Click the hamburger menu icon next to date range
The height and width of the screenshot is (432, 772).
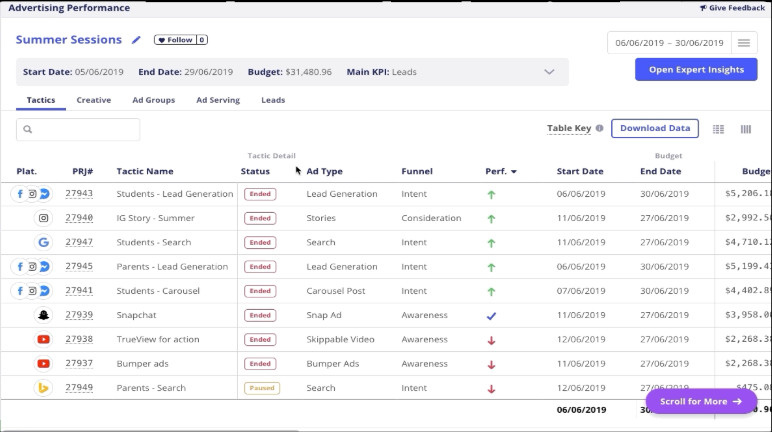[x=743, y=43]
